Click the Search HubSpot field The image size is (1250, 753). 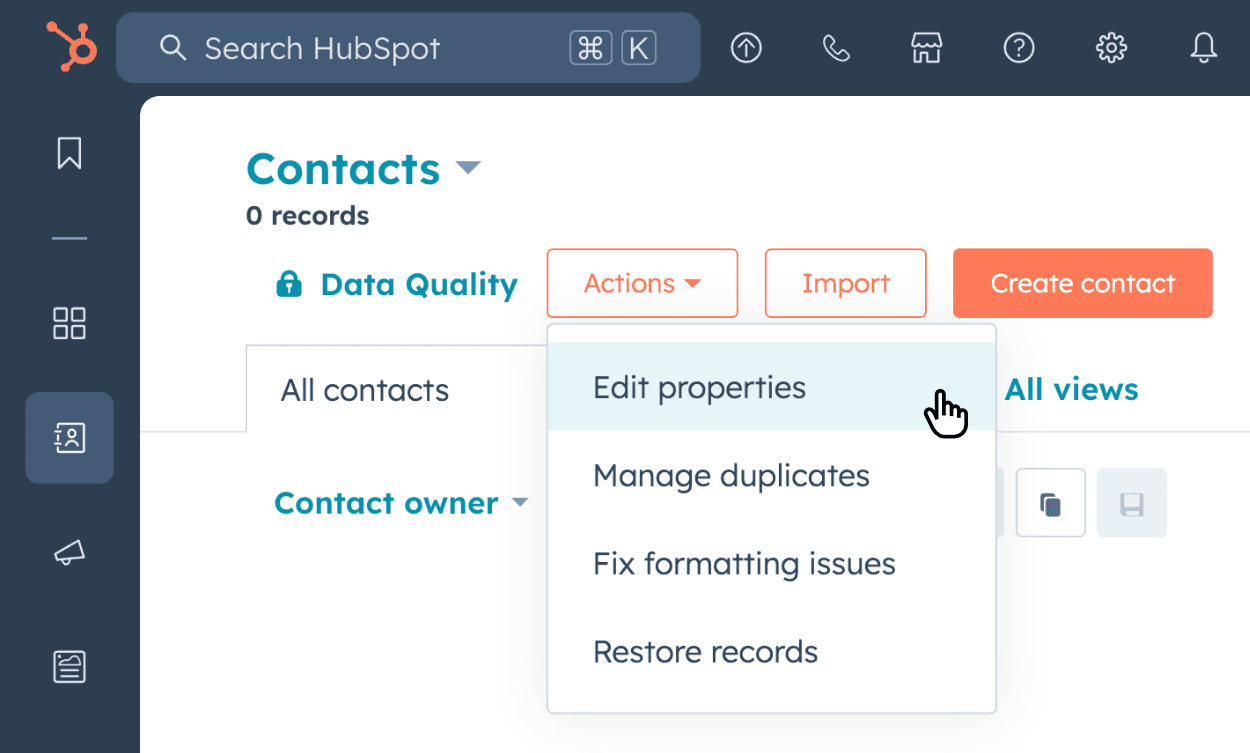tap(408, 47)
